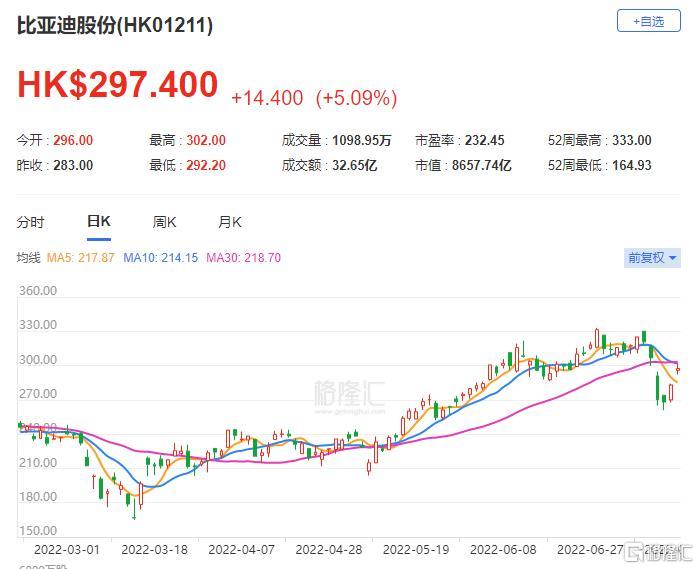Click the stock title 比亚迪股份(HK01211)
The width and height of the screenshot is (699, 569).
tap(115, 25)
